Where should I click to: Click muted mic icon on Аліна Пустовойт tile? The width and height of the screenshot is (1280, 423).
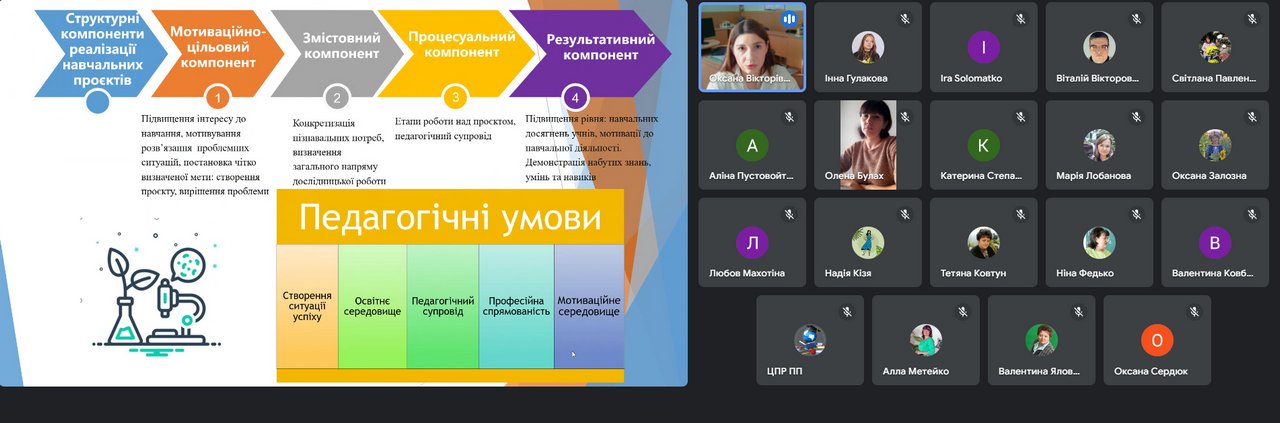point(788,117)
